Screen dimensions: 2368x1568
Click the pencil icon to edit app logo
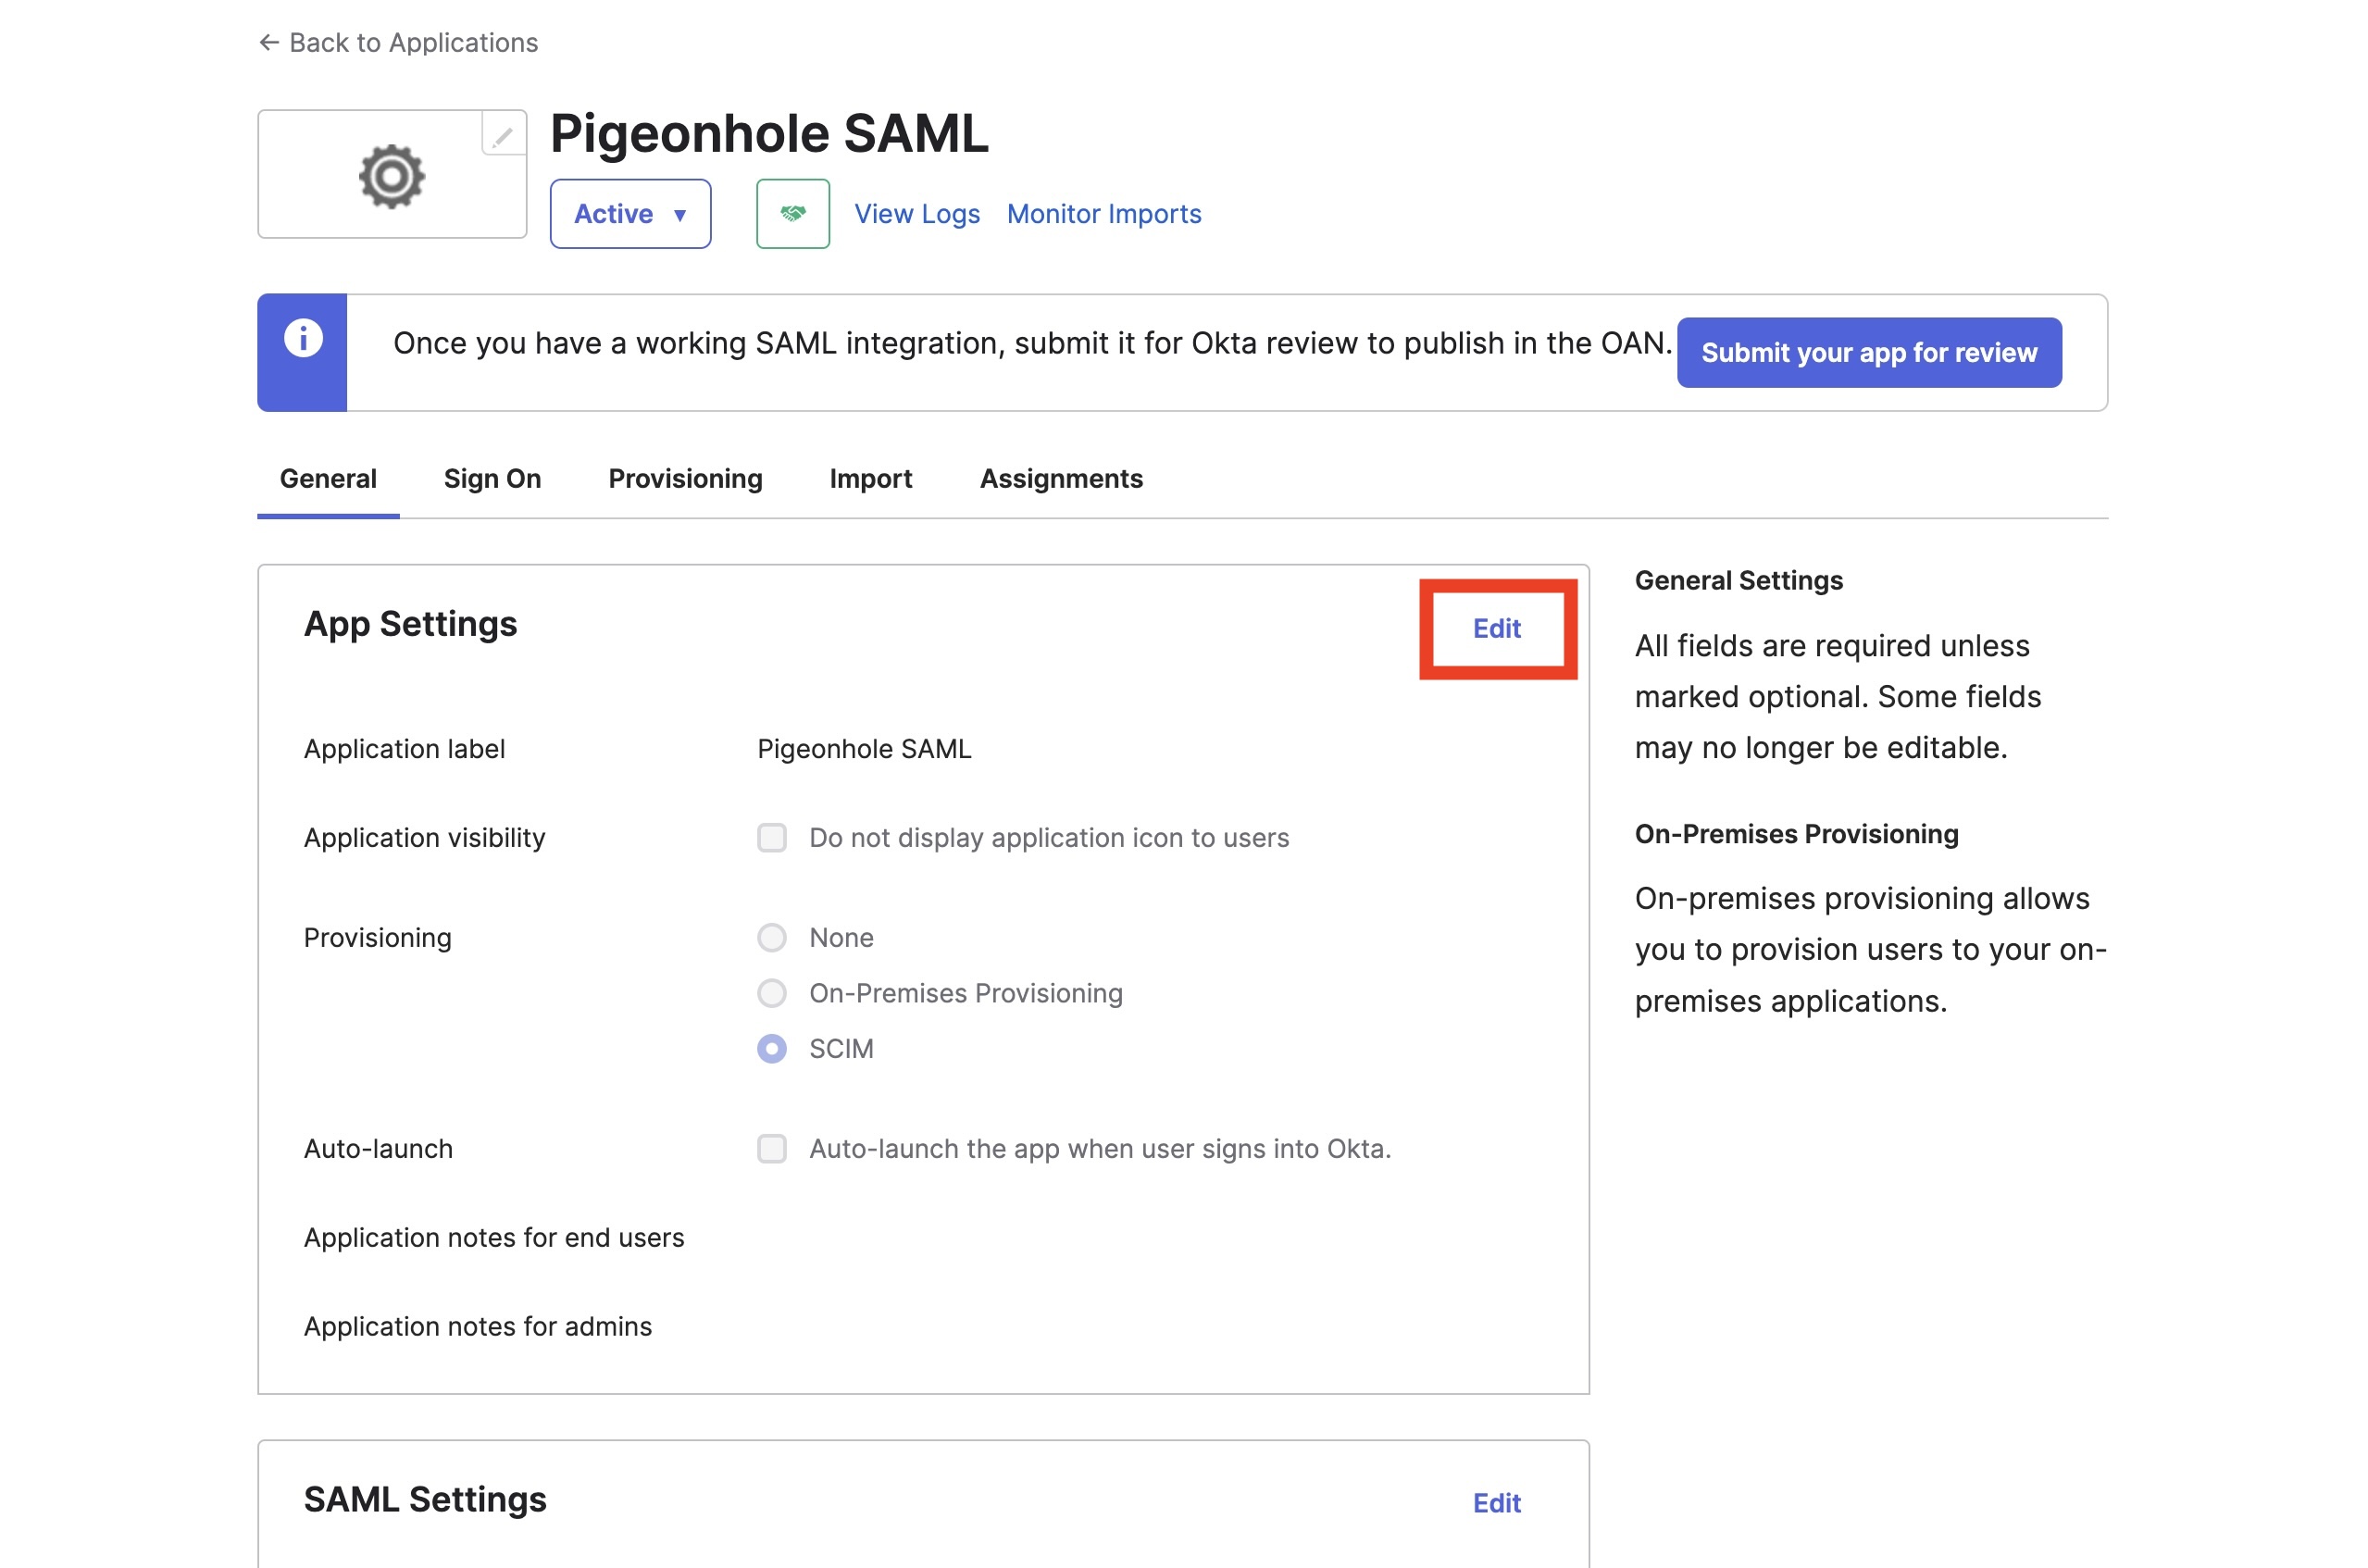click(x=503, y=134)
